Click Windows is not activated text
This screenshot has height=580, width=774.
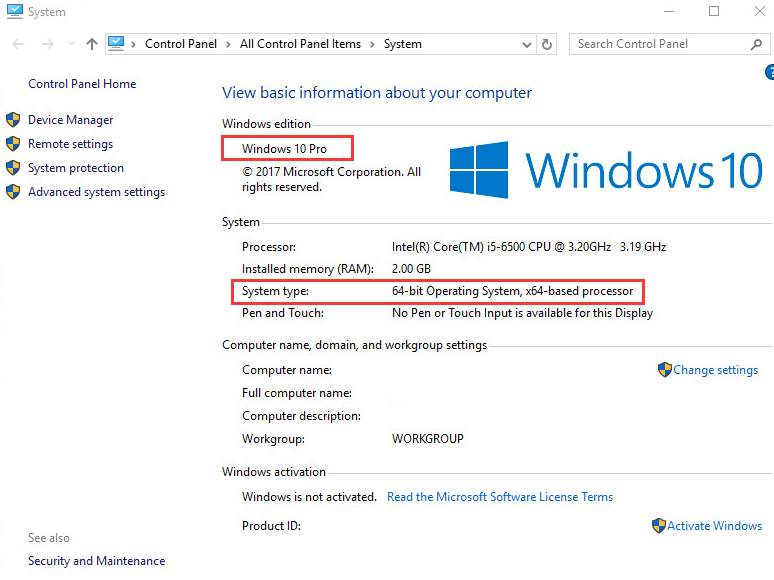309,497
